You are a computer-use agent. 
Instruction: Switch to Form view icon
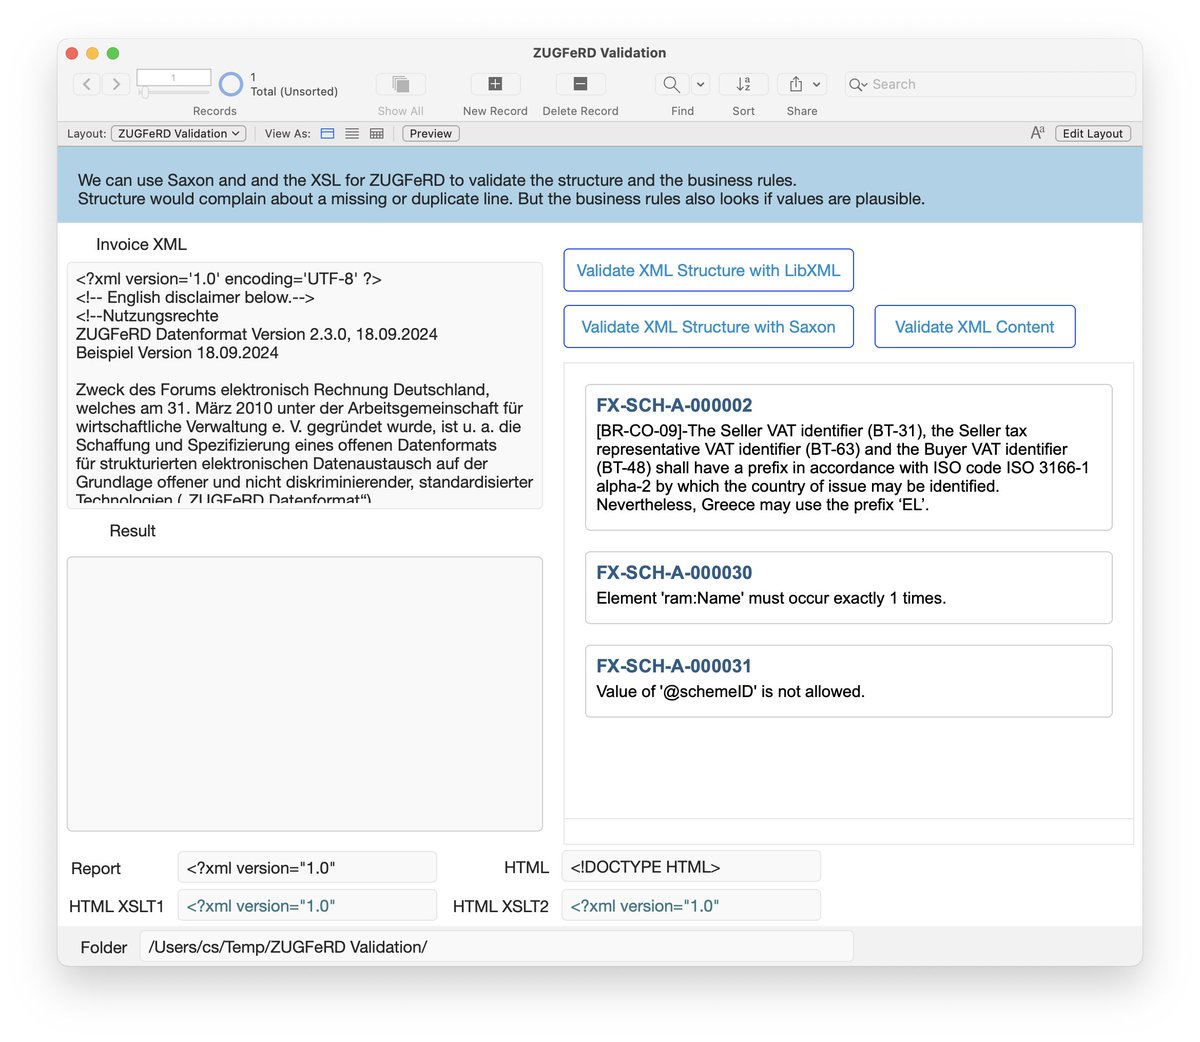(x=327, y=133)
